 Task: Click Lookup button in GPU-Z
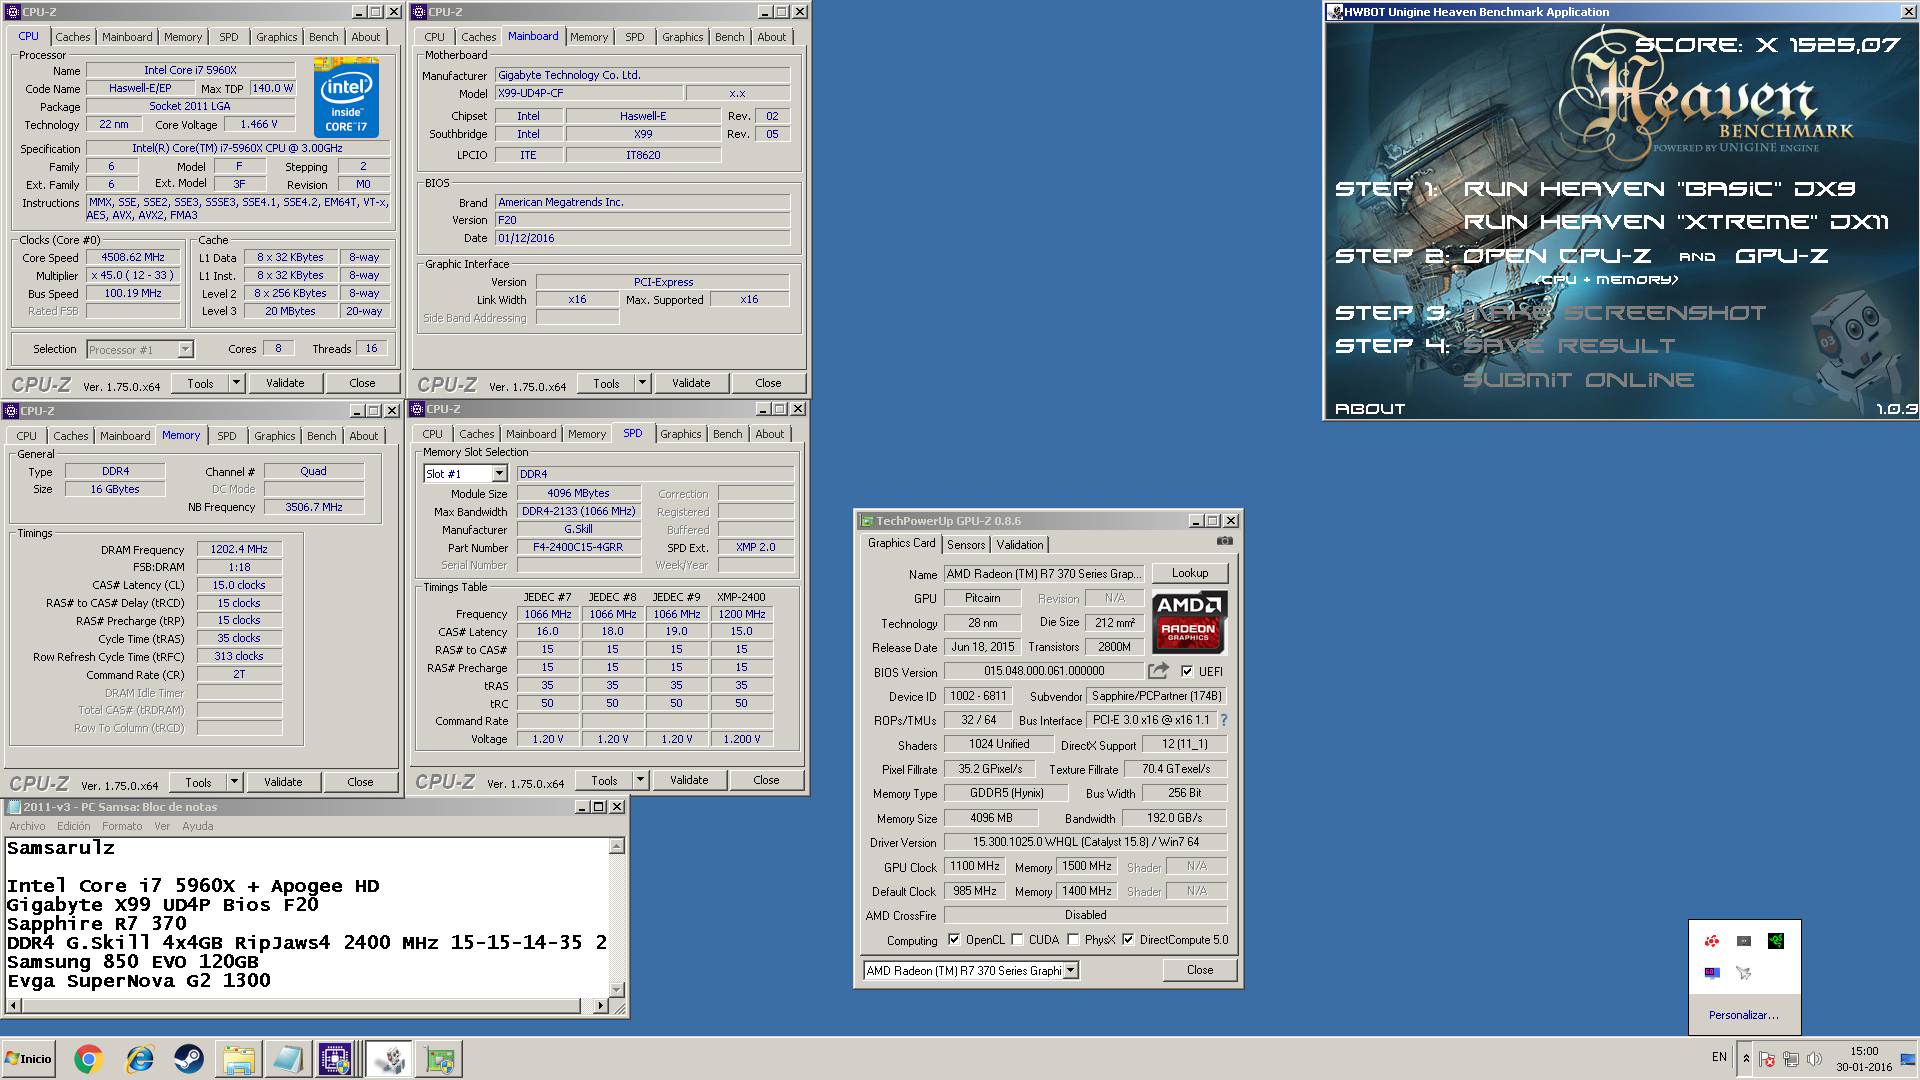pos(1190,573)
